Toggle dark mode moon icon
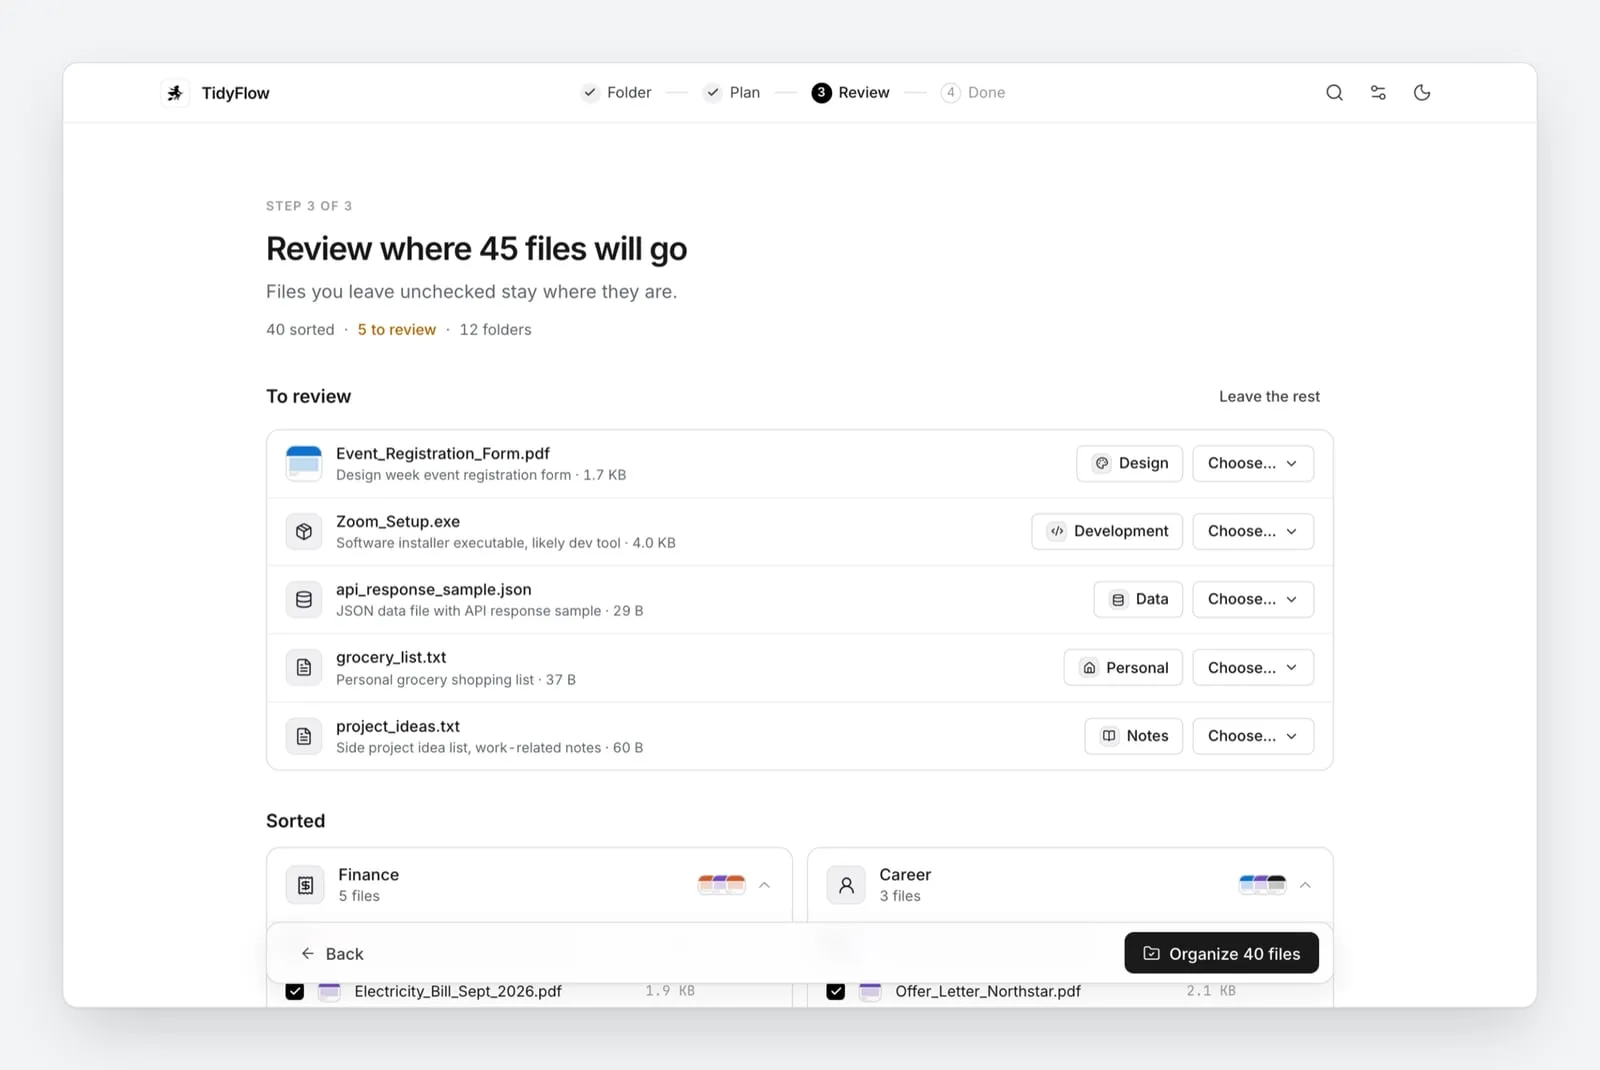1600x1070 pixels. (1422, 93)
